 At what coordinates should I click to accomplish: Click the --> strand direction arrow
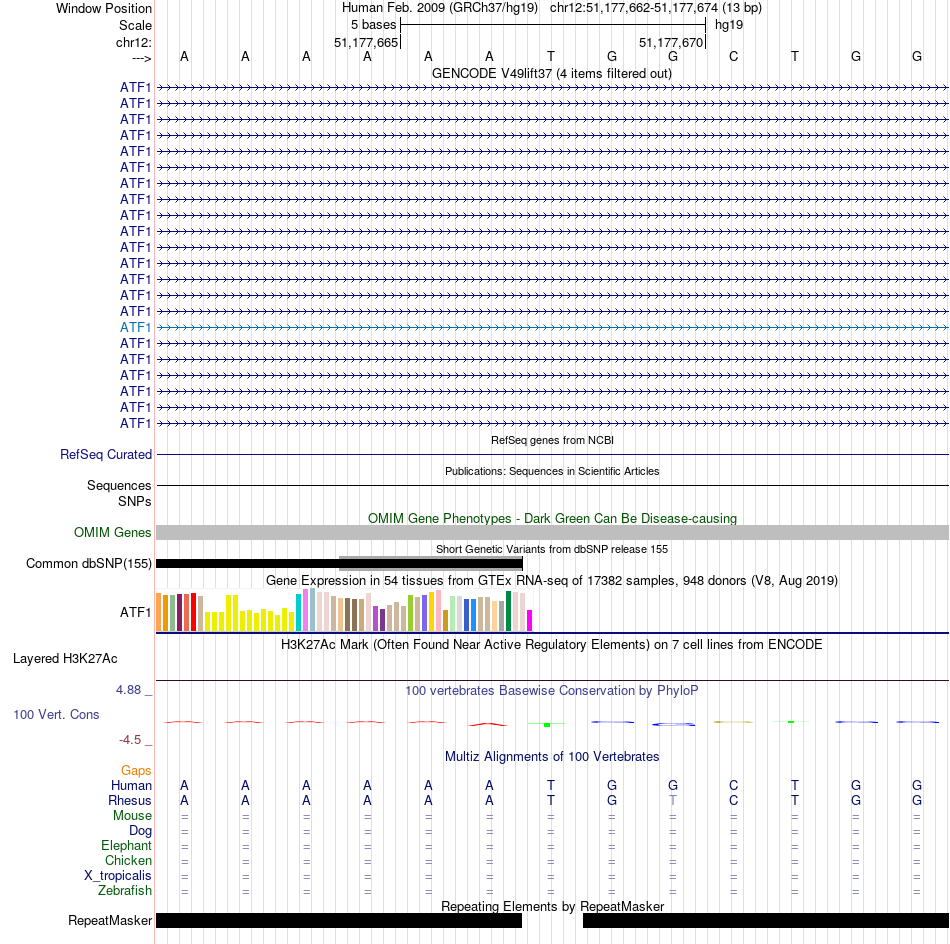(141, 58)
